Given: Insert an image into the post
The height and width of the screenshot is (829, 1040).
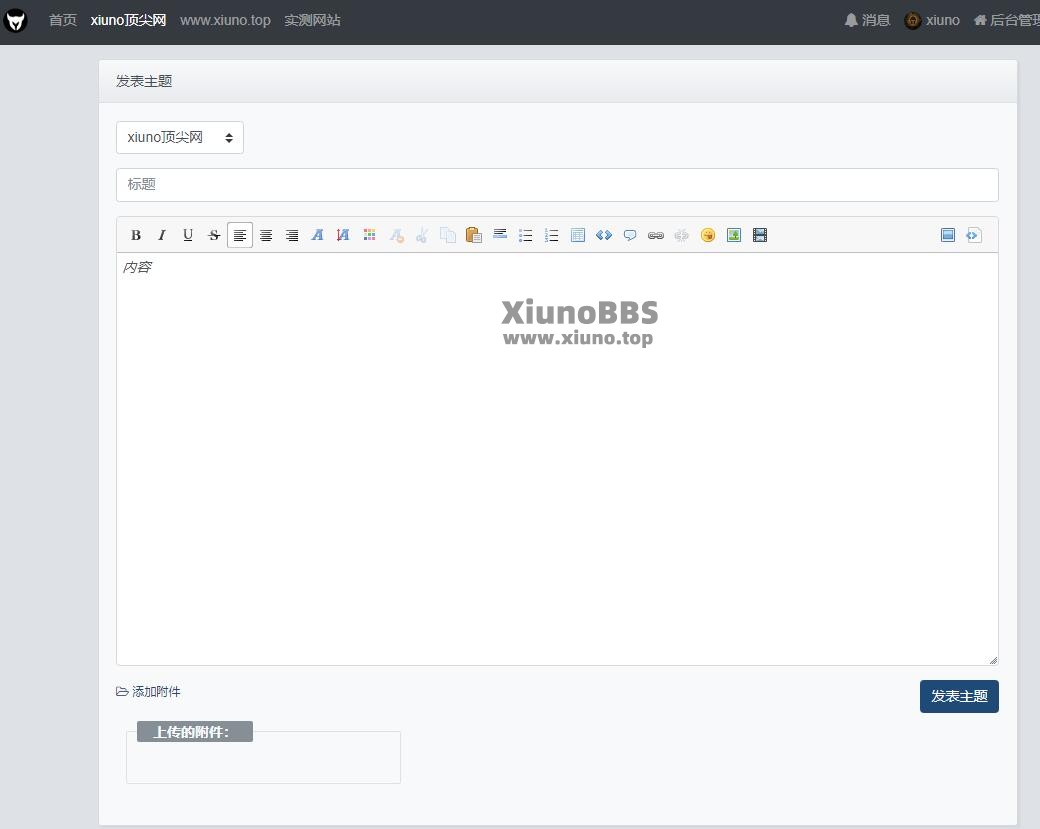Looking at the screenshot, I should (x=734, y=235).
